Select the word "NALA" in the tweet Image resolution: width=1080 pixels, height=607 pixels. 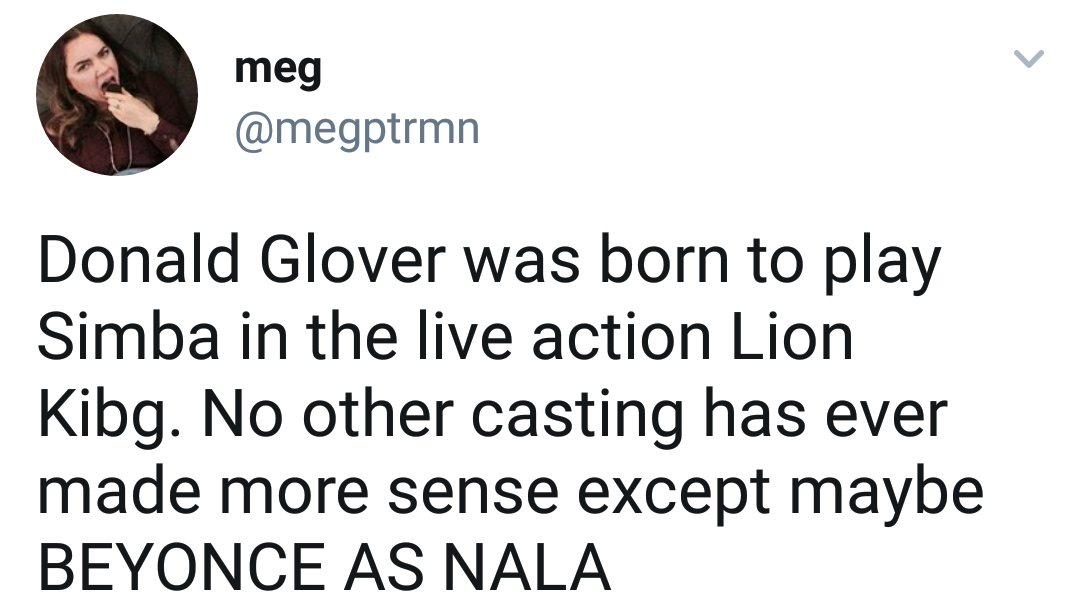coord(526,568)
